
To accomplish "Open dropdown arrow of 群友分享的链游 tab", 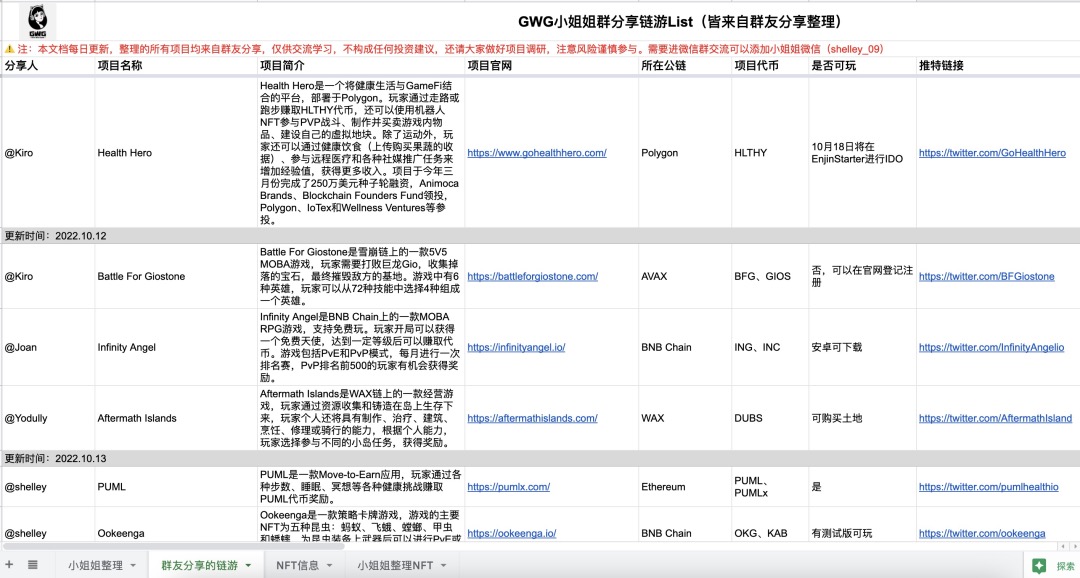I will tap(248, 566).
